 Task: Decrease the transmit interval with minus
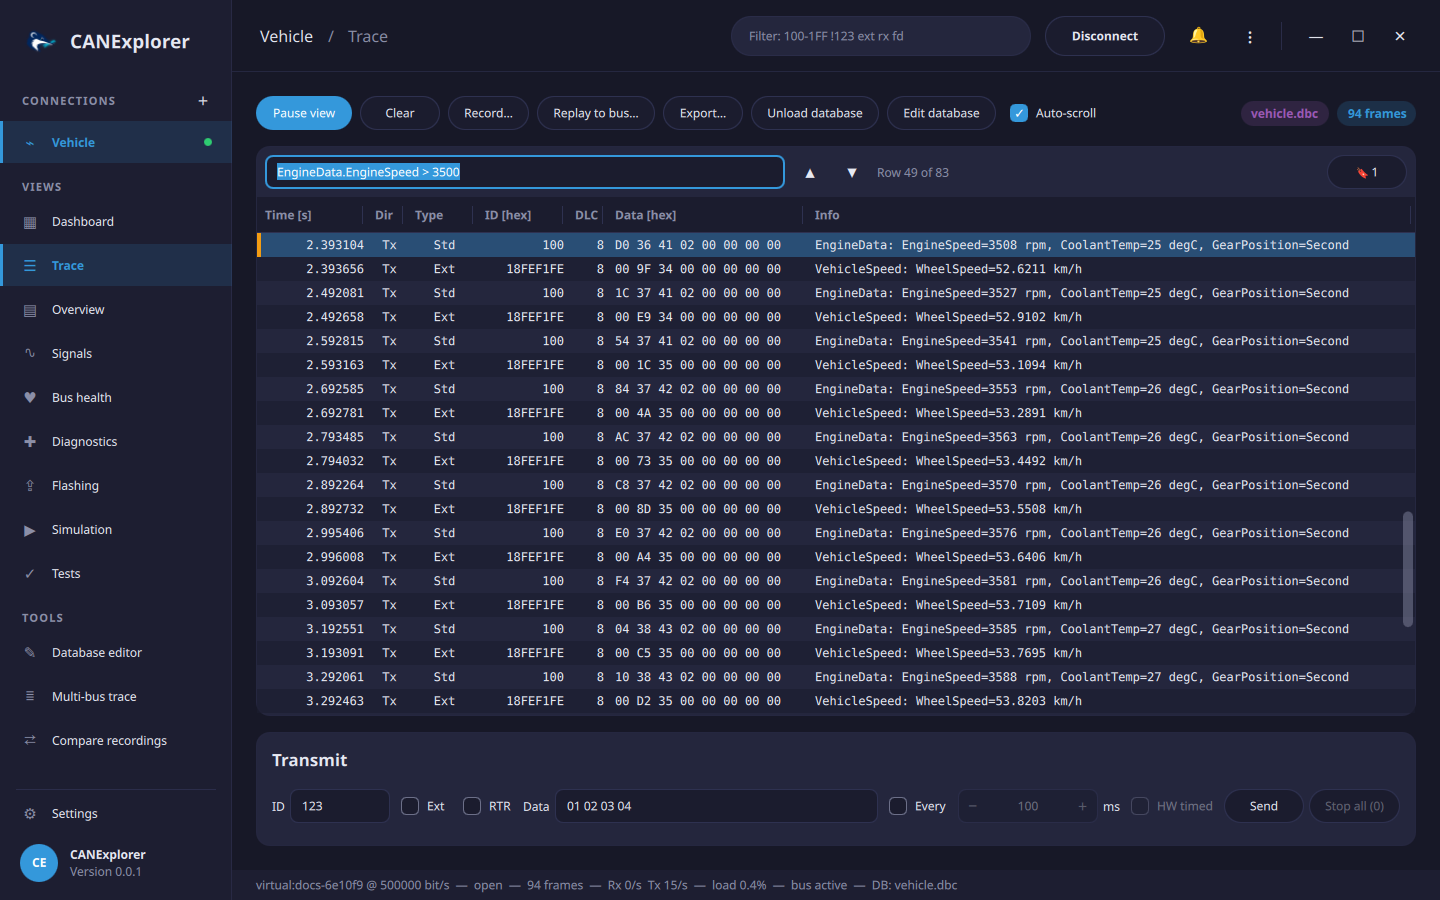972,806
